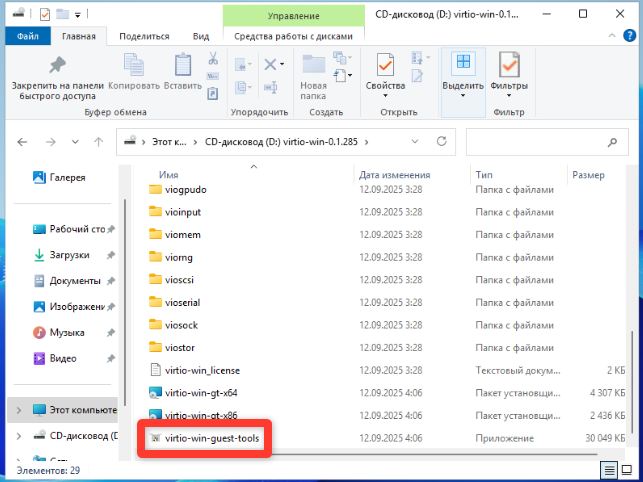Expand the This PC tree node

click(x=19, y=409)
